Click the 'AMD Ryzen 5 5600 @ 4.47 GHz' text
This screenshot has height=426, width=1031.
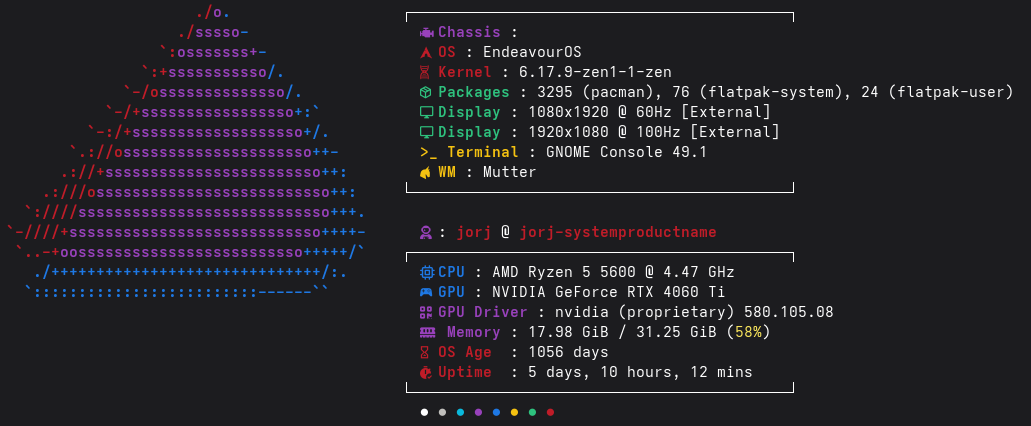pos(613,272)
